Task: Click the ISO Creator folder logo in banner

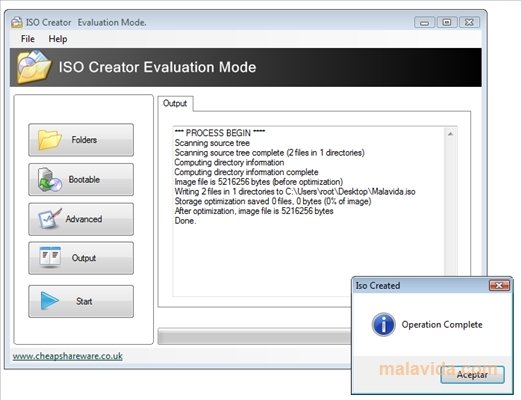Action: [x=34, y=67]
